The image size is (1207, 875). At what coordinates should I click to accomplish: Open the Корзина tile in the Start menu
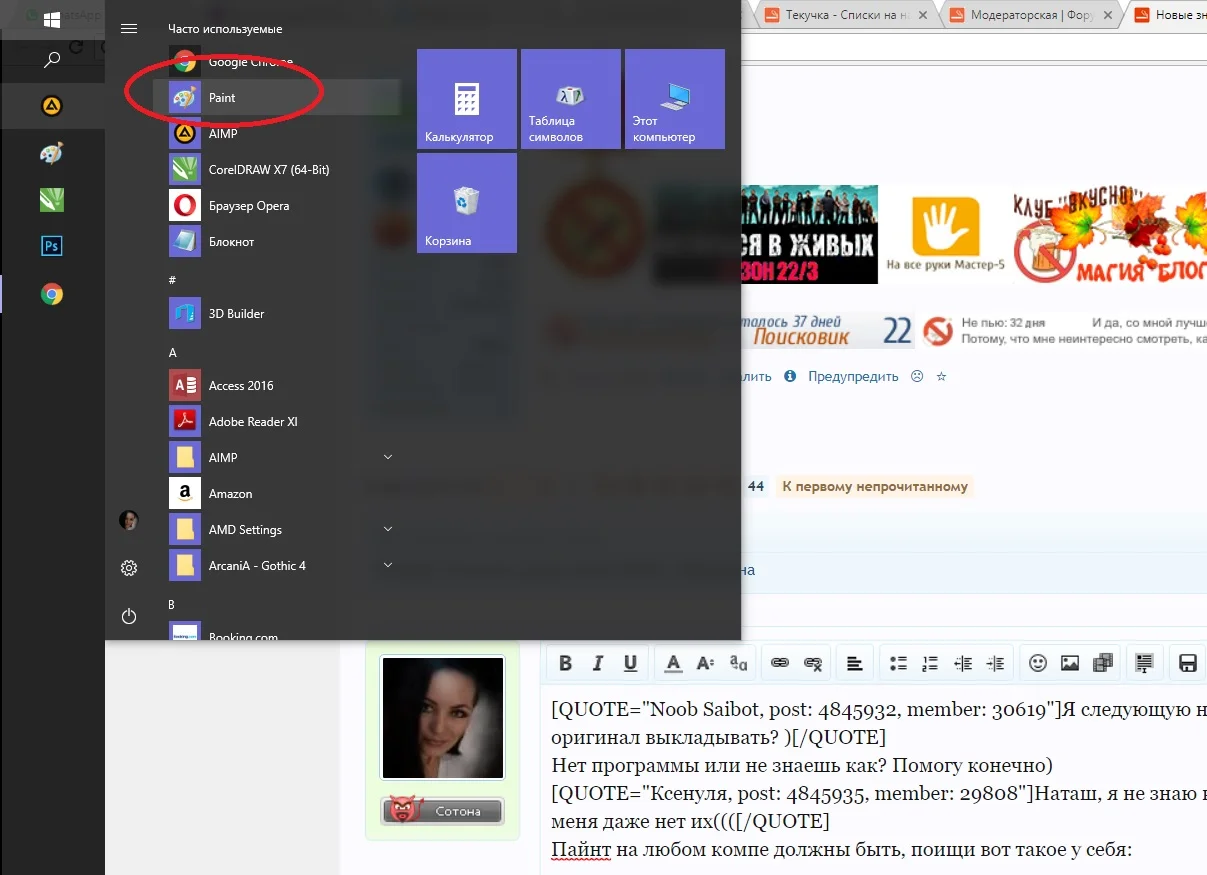[466, 203]
